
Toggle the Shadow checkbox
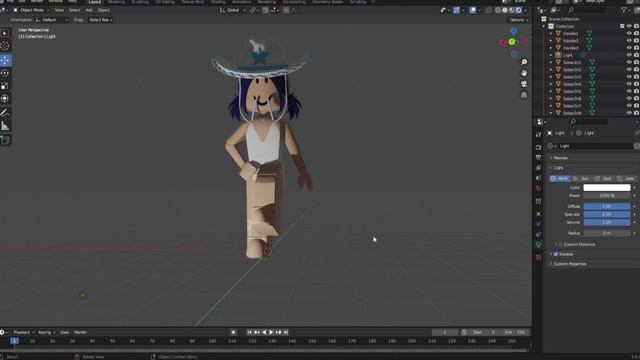pyautogui.click(x=556, y=254)
